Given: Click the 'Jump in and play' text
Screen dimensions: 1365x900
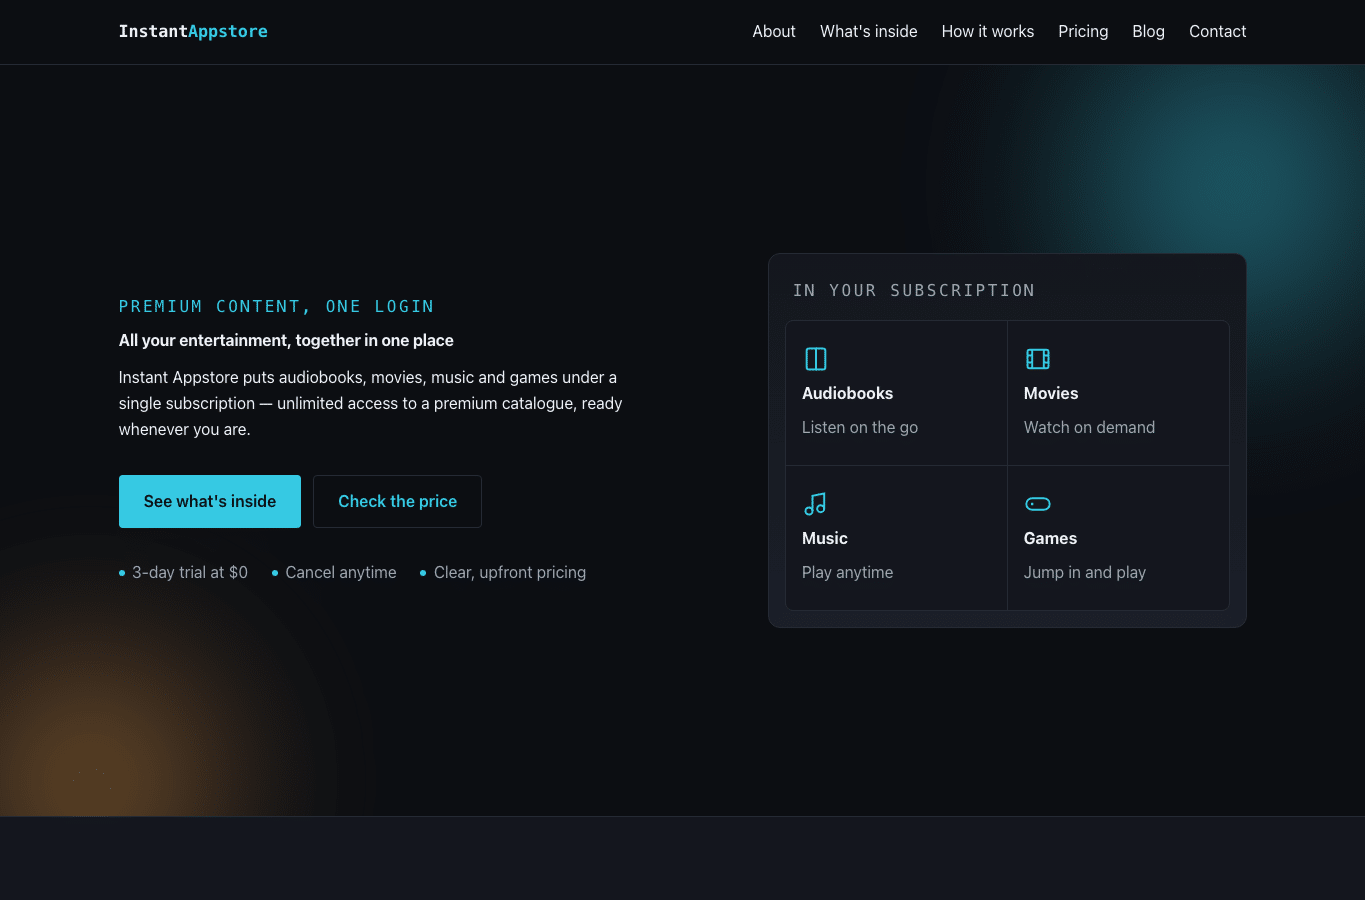Looking at the screenshot, I should tap(1085, 572).
